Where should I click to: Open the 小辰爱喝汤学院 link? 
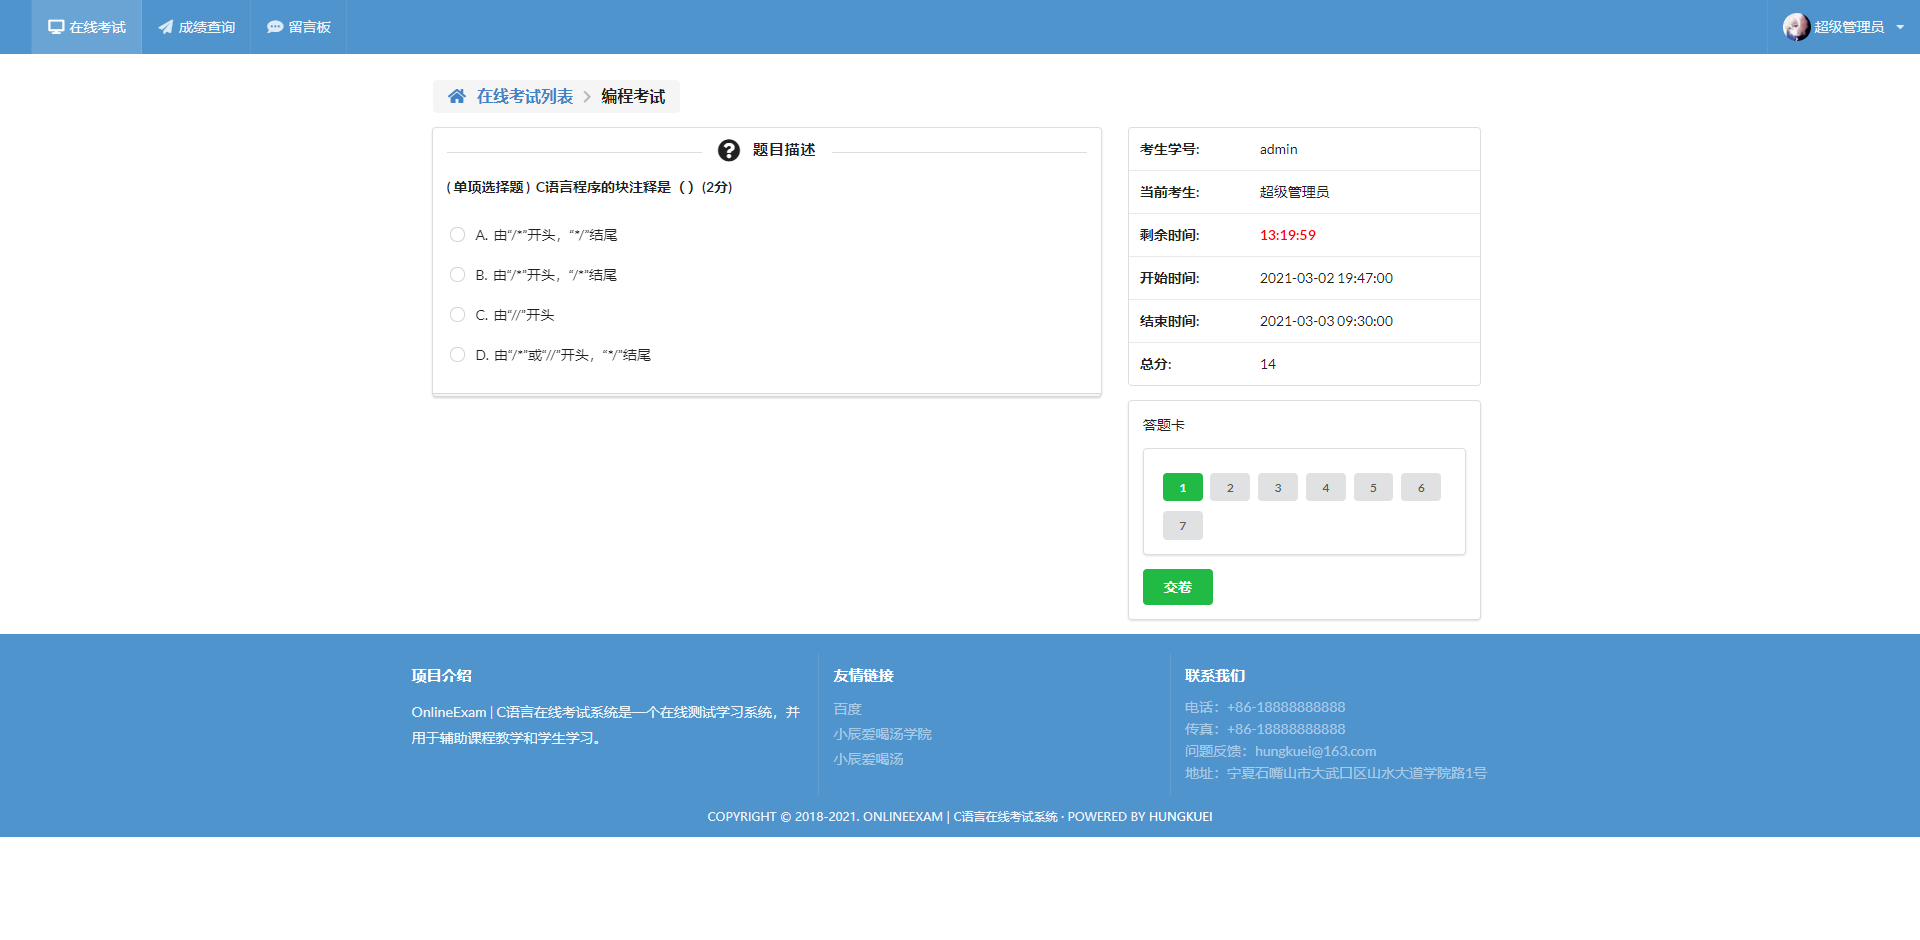(x=883, y=733)
